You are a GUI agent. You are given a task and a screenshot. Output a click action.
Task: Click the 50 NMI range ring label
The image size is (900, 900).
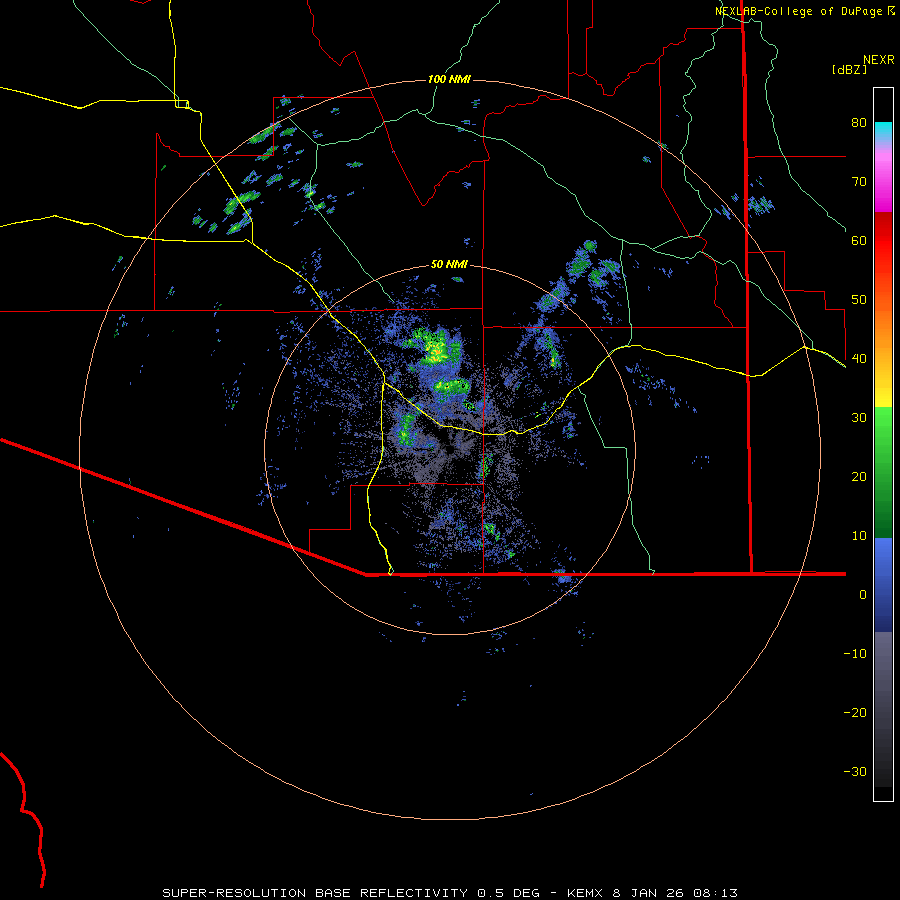click(449, 264)
